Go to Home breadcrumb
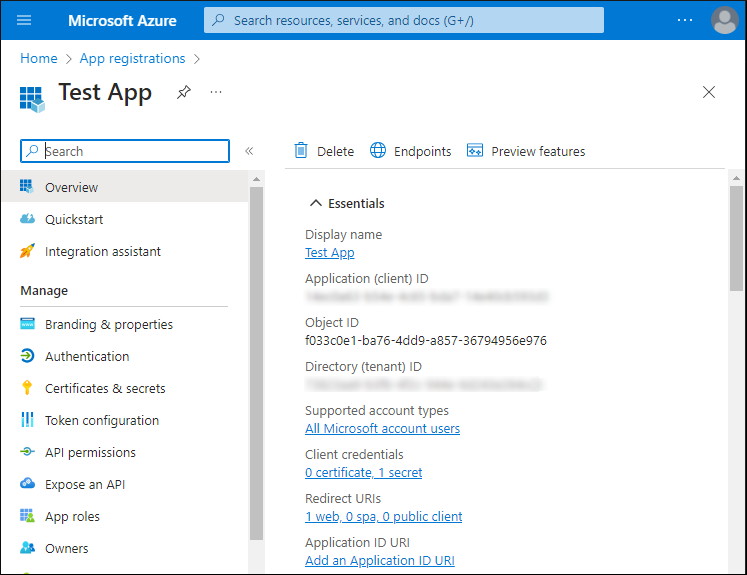 click(x=39, y=58)
